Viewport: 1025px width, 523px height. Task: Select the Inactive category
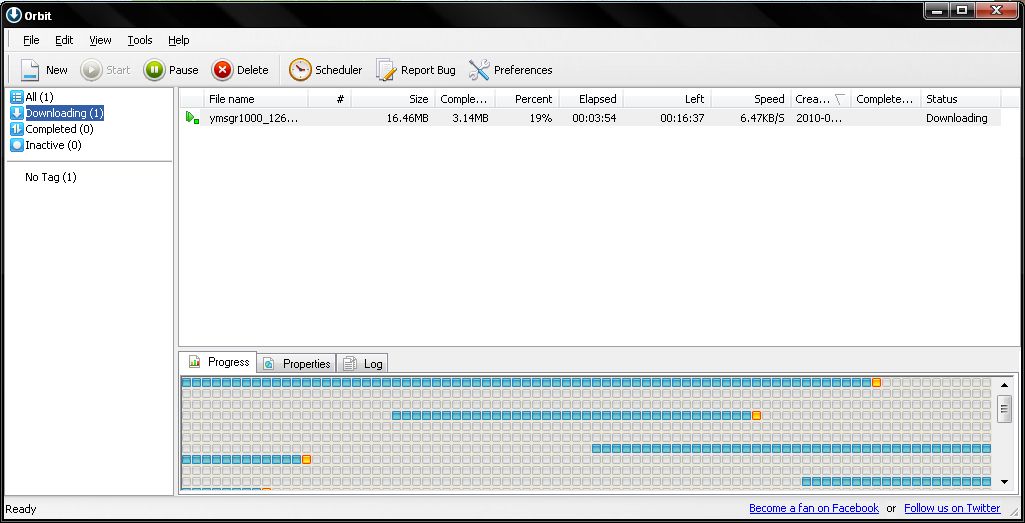(x=53, y=145)
